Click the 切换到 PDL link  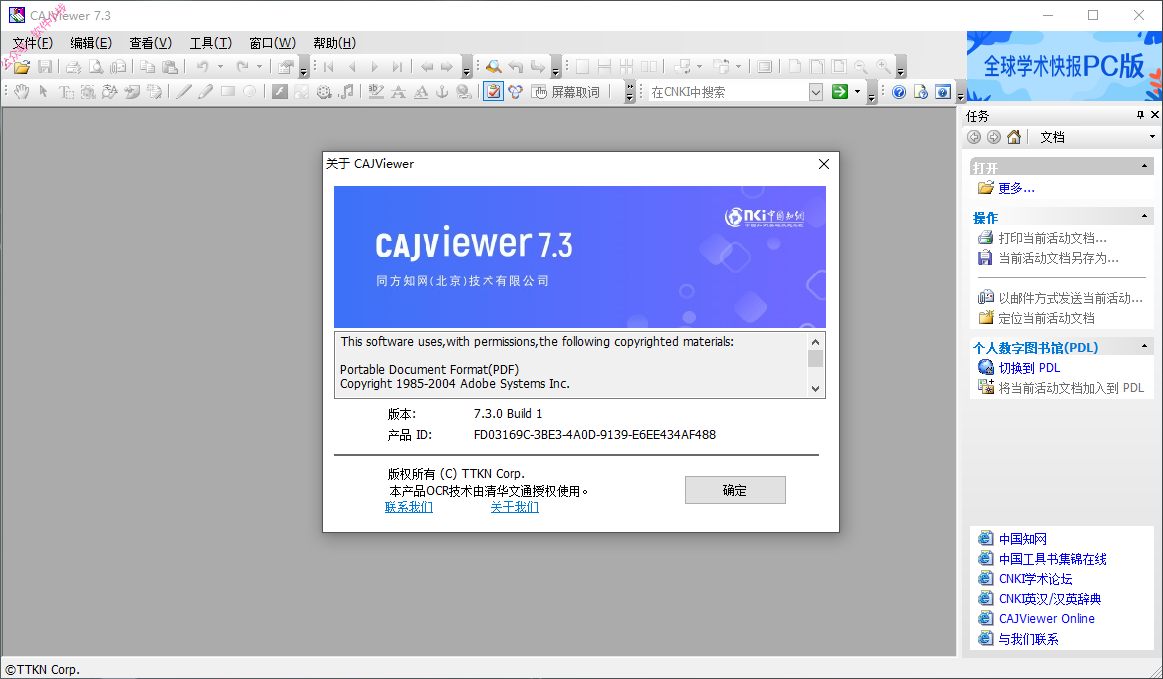[1029, 367]
